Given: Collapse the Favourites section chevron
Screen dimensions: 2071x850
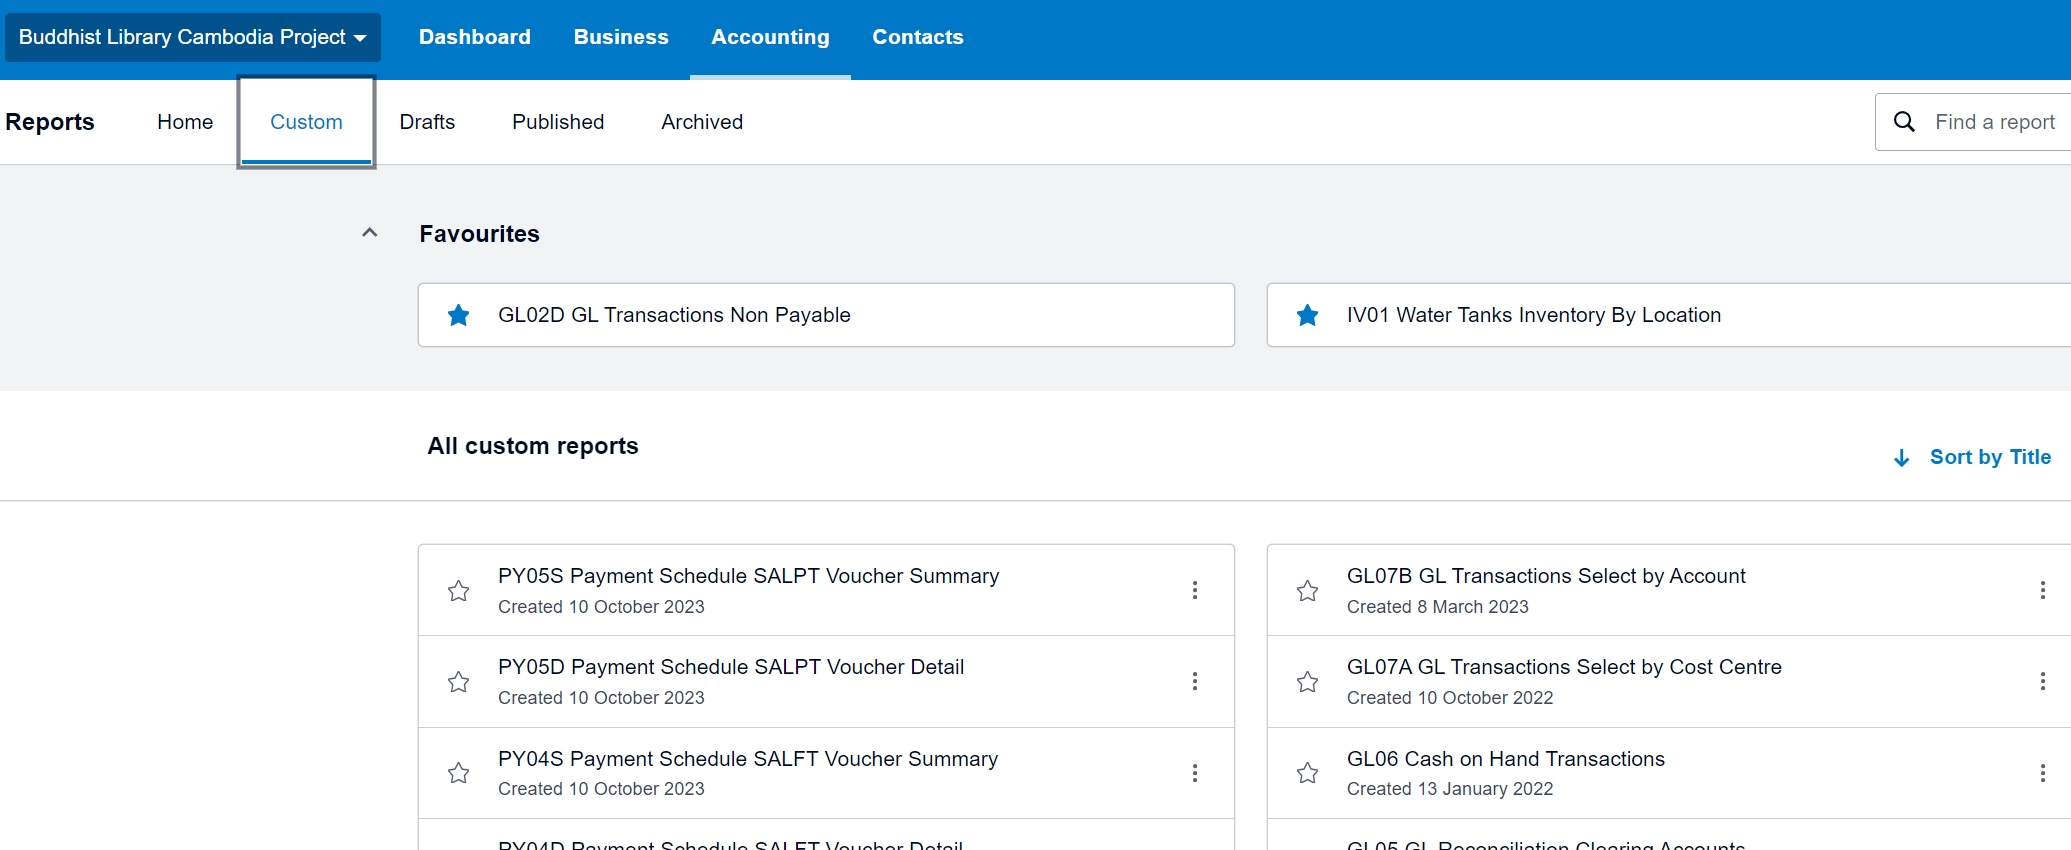Looking at the screenshot, I should click(370, 233).
